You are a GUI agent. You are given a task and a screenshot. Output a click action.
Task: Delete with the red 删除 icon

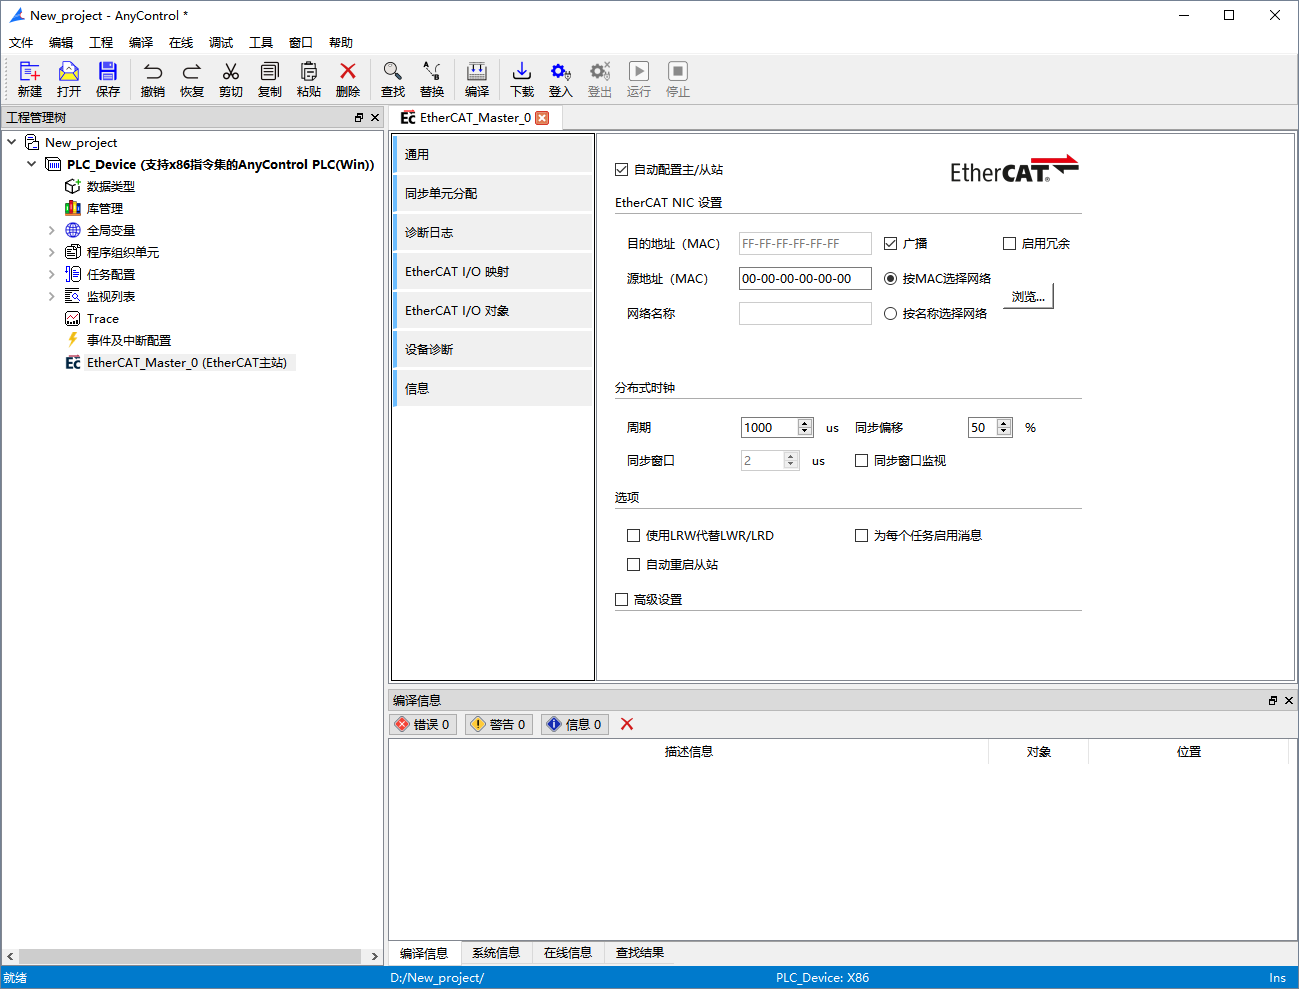[348, 78]
